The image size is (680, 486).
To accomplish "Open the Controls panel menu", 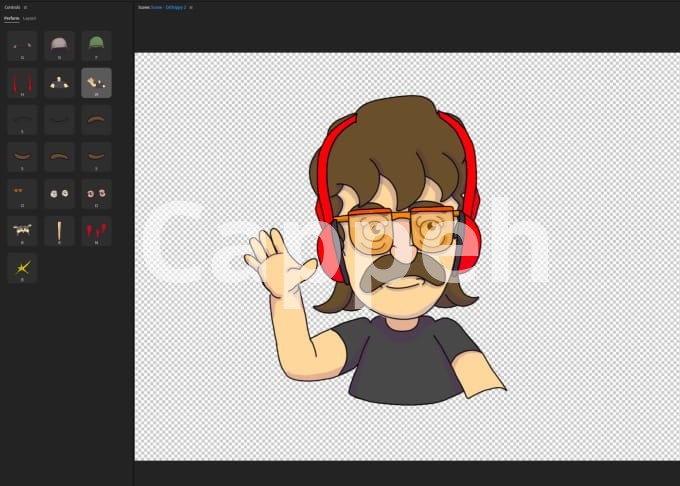I will point(25,7).
